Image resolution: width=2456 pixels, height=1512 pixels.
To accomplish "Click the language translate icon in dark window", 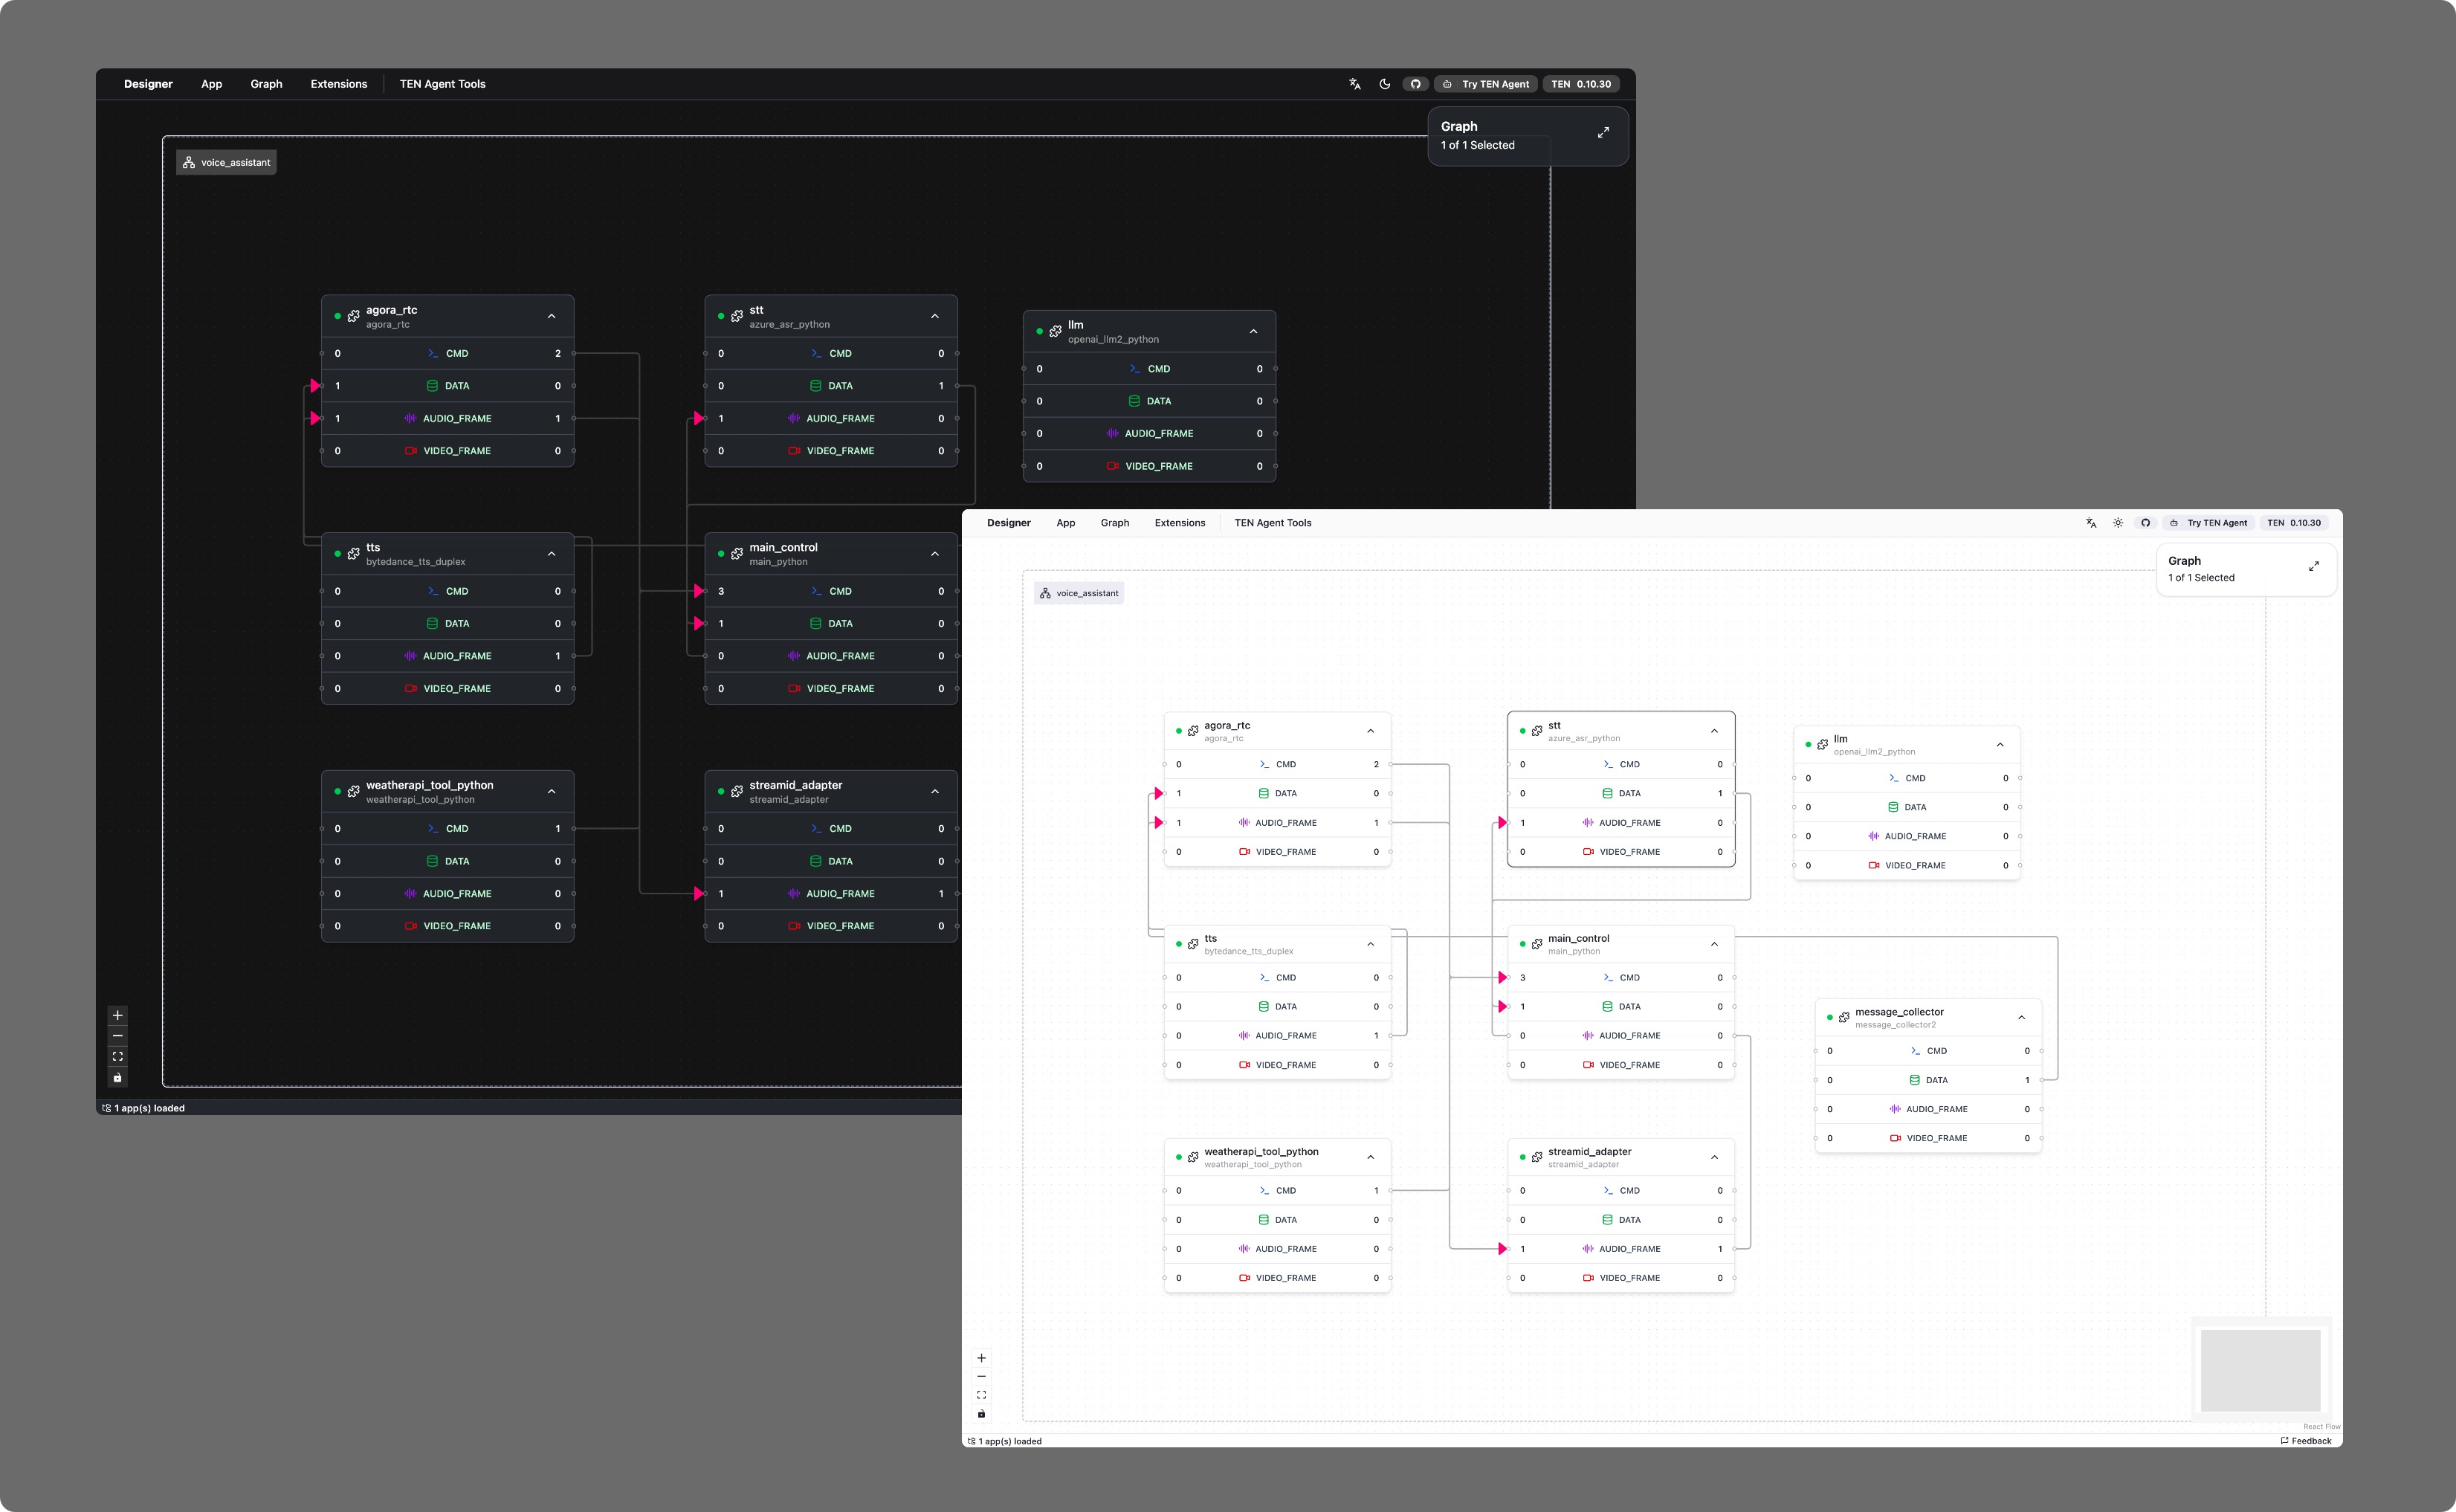I will point(1355,84).
